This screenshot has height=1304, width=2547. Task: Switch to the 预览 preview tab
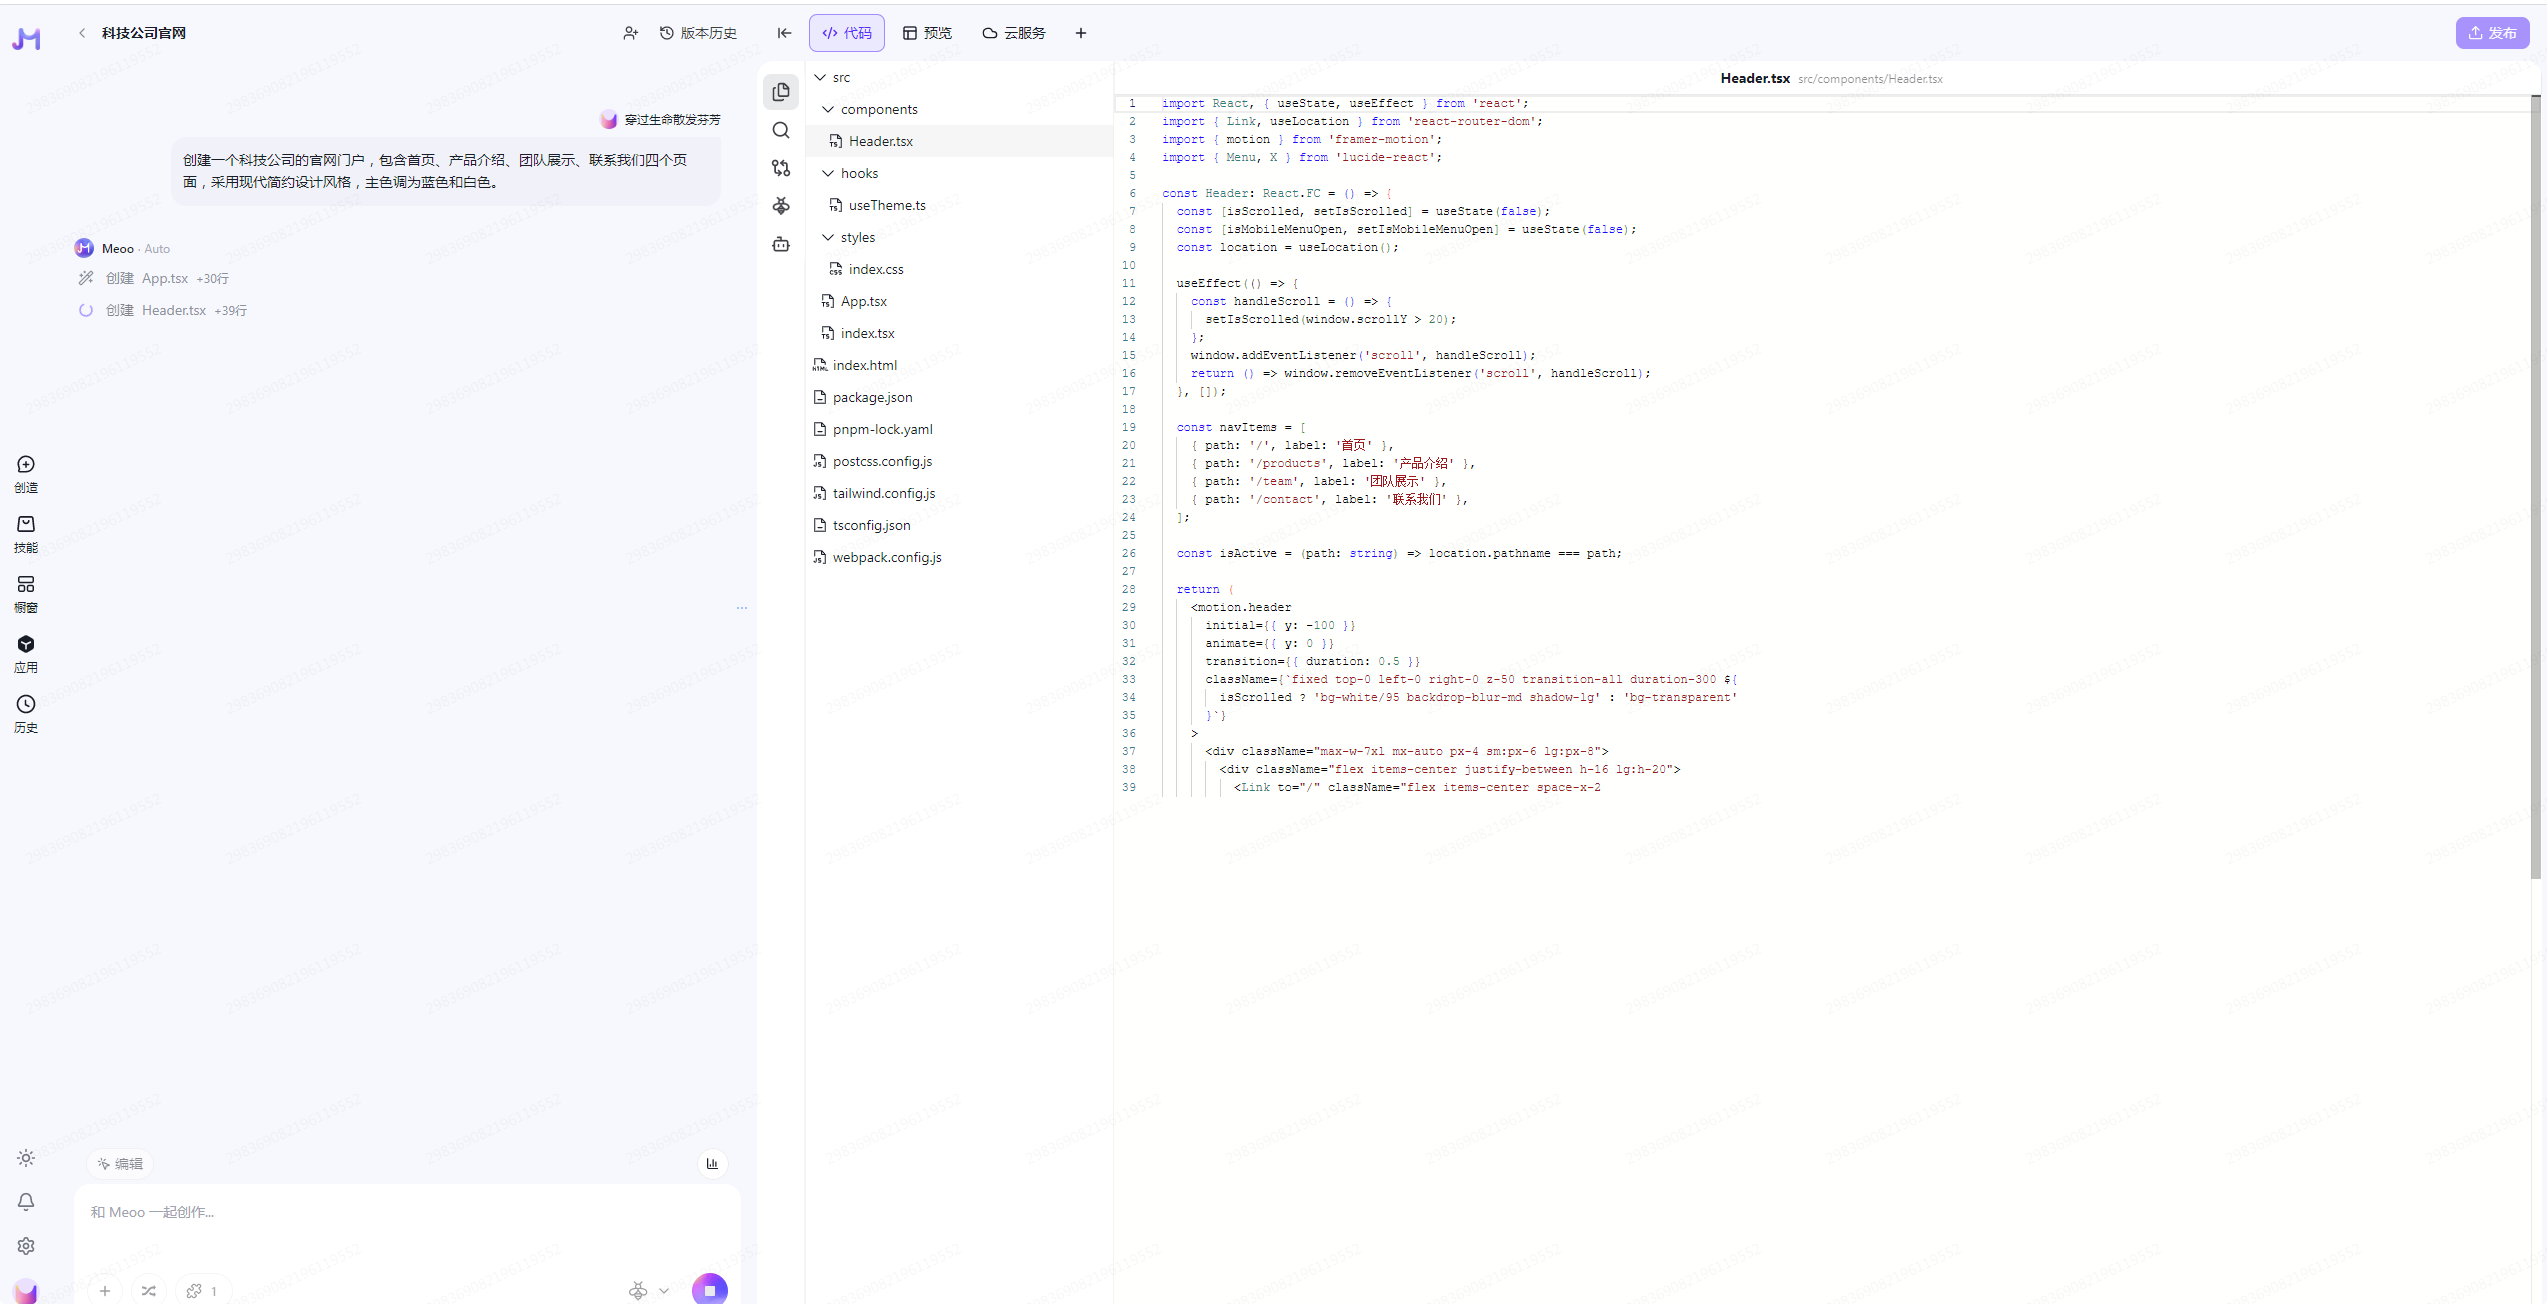927,33
